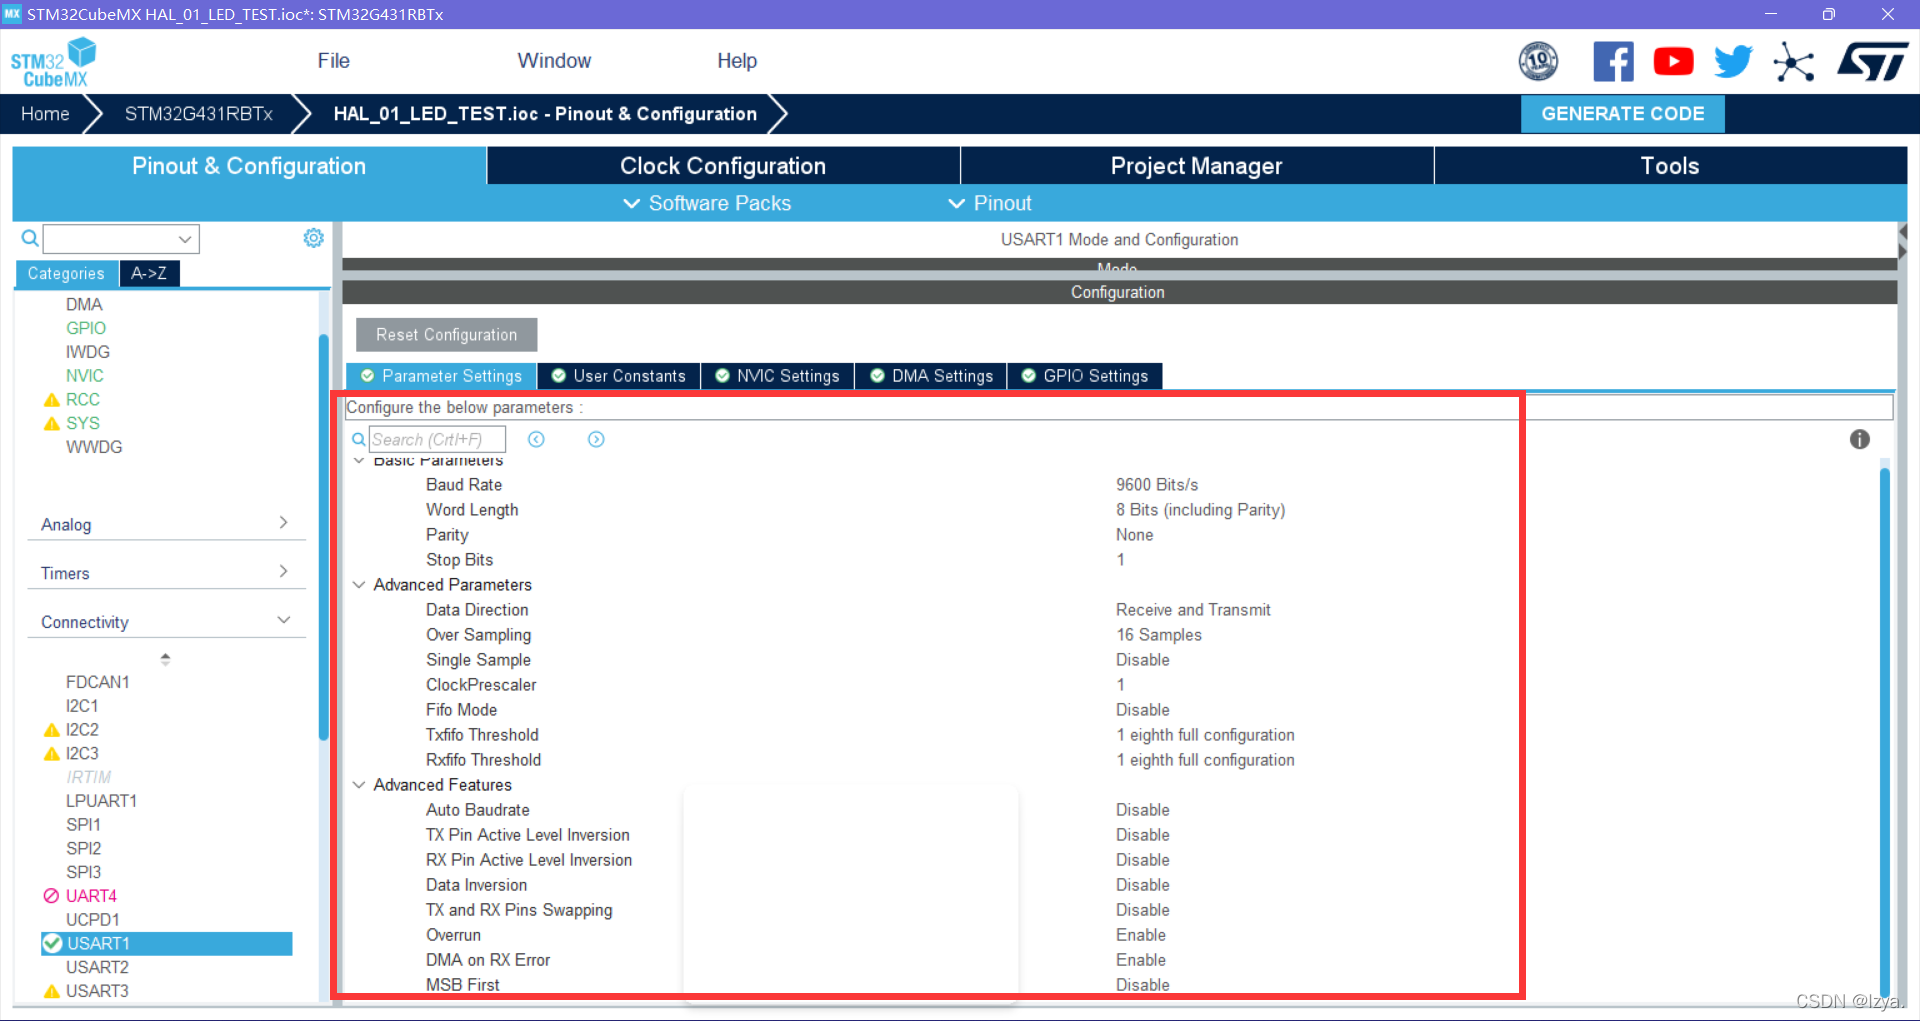Open the ST 10-year anniversary badge icon
The height and width of the screenshot is (1021, 1920).
pos(1538,61)
